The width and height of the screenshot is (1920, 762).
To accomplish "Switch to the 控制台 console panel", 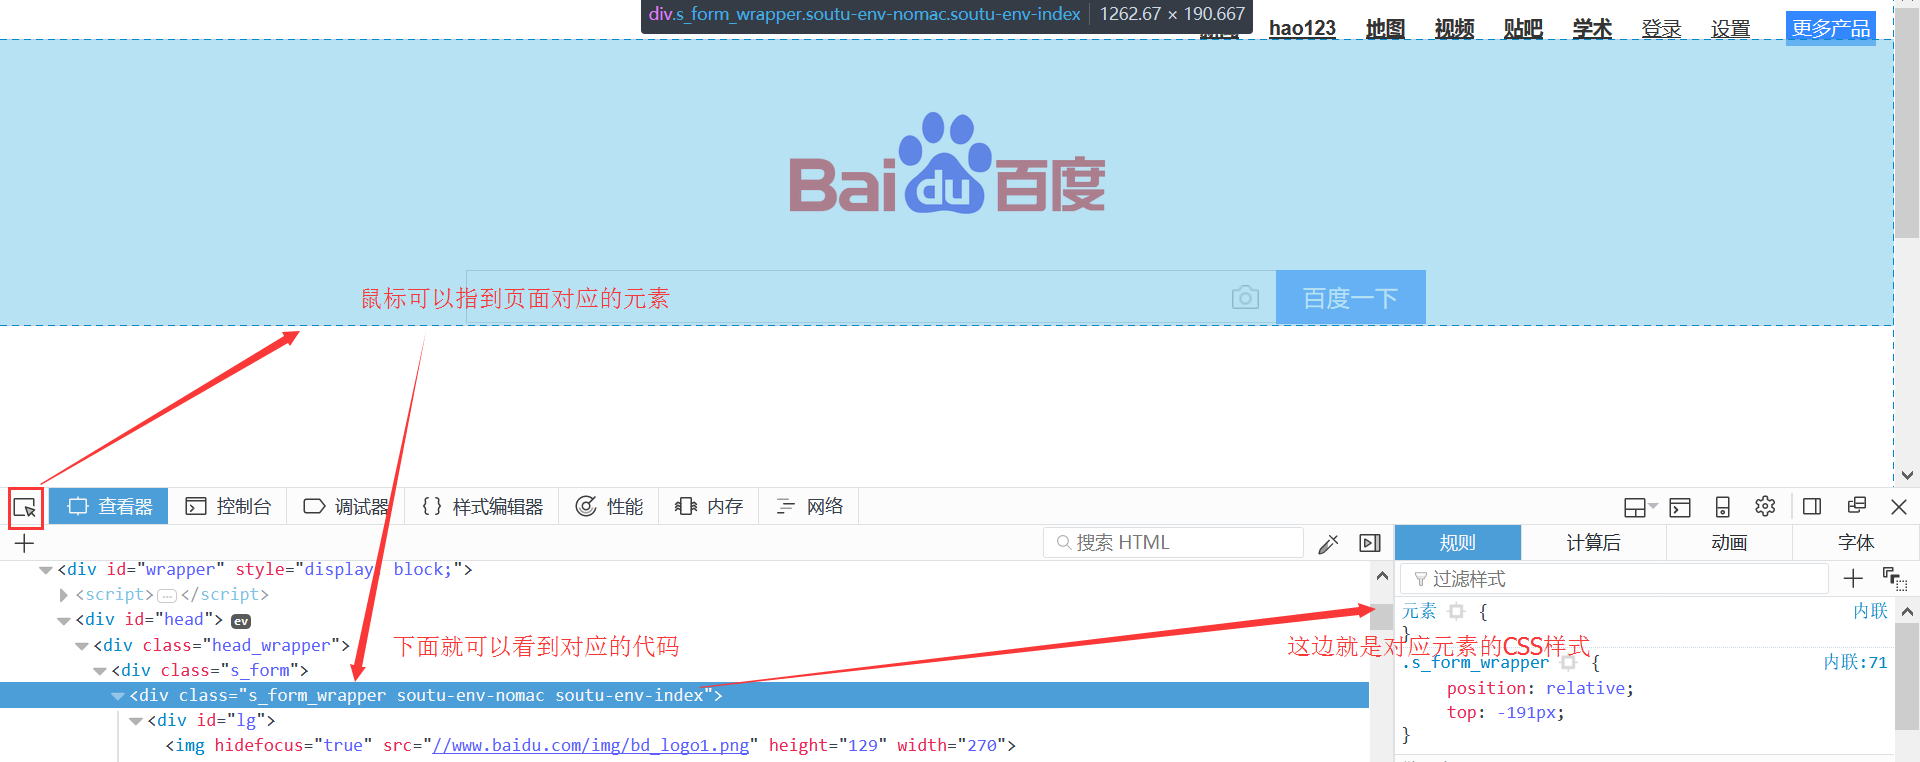I will click(x=228, y=507).
